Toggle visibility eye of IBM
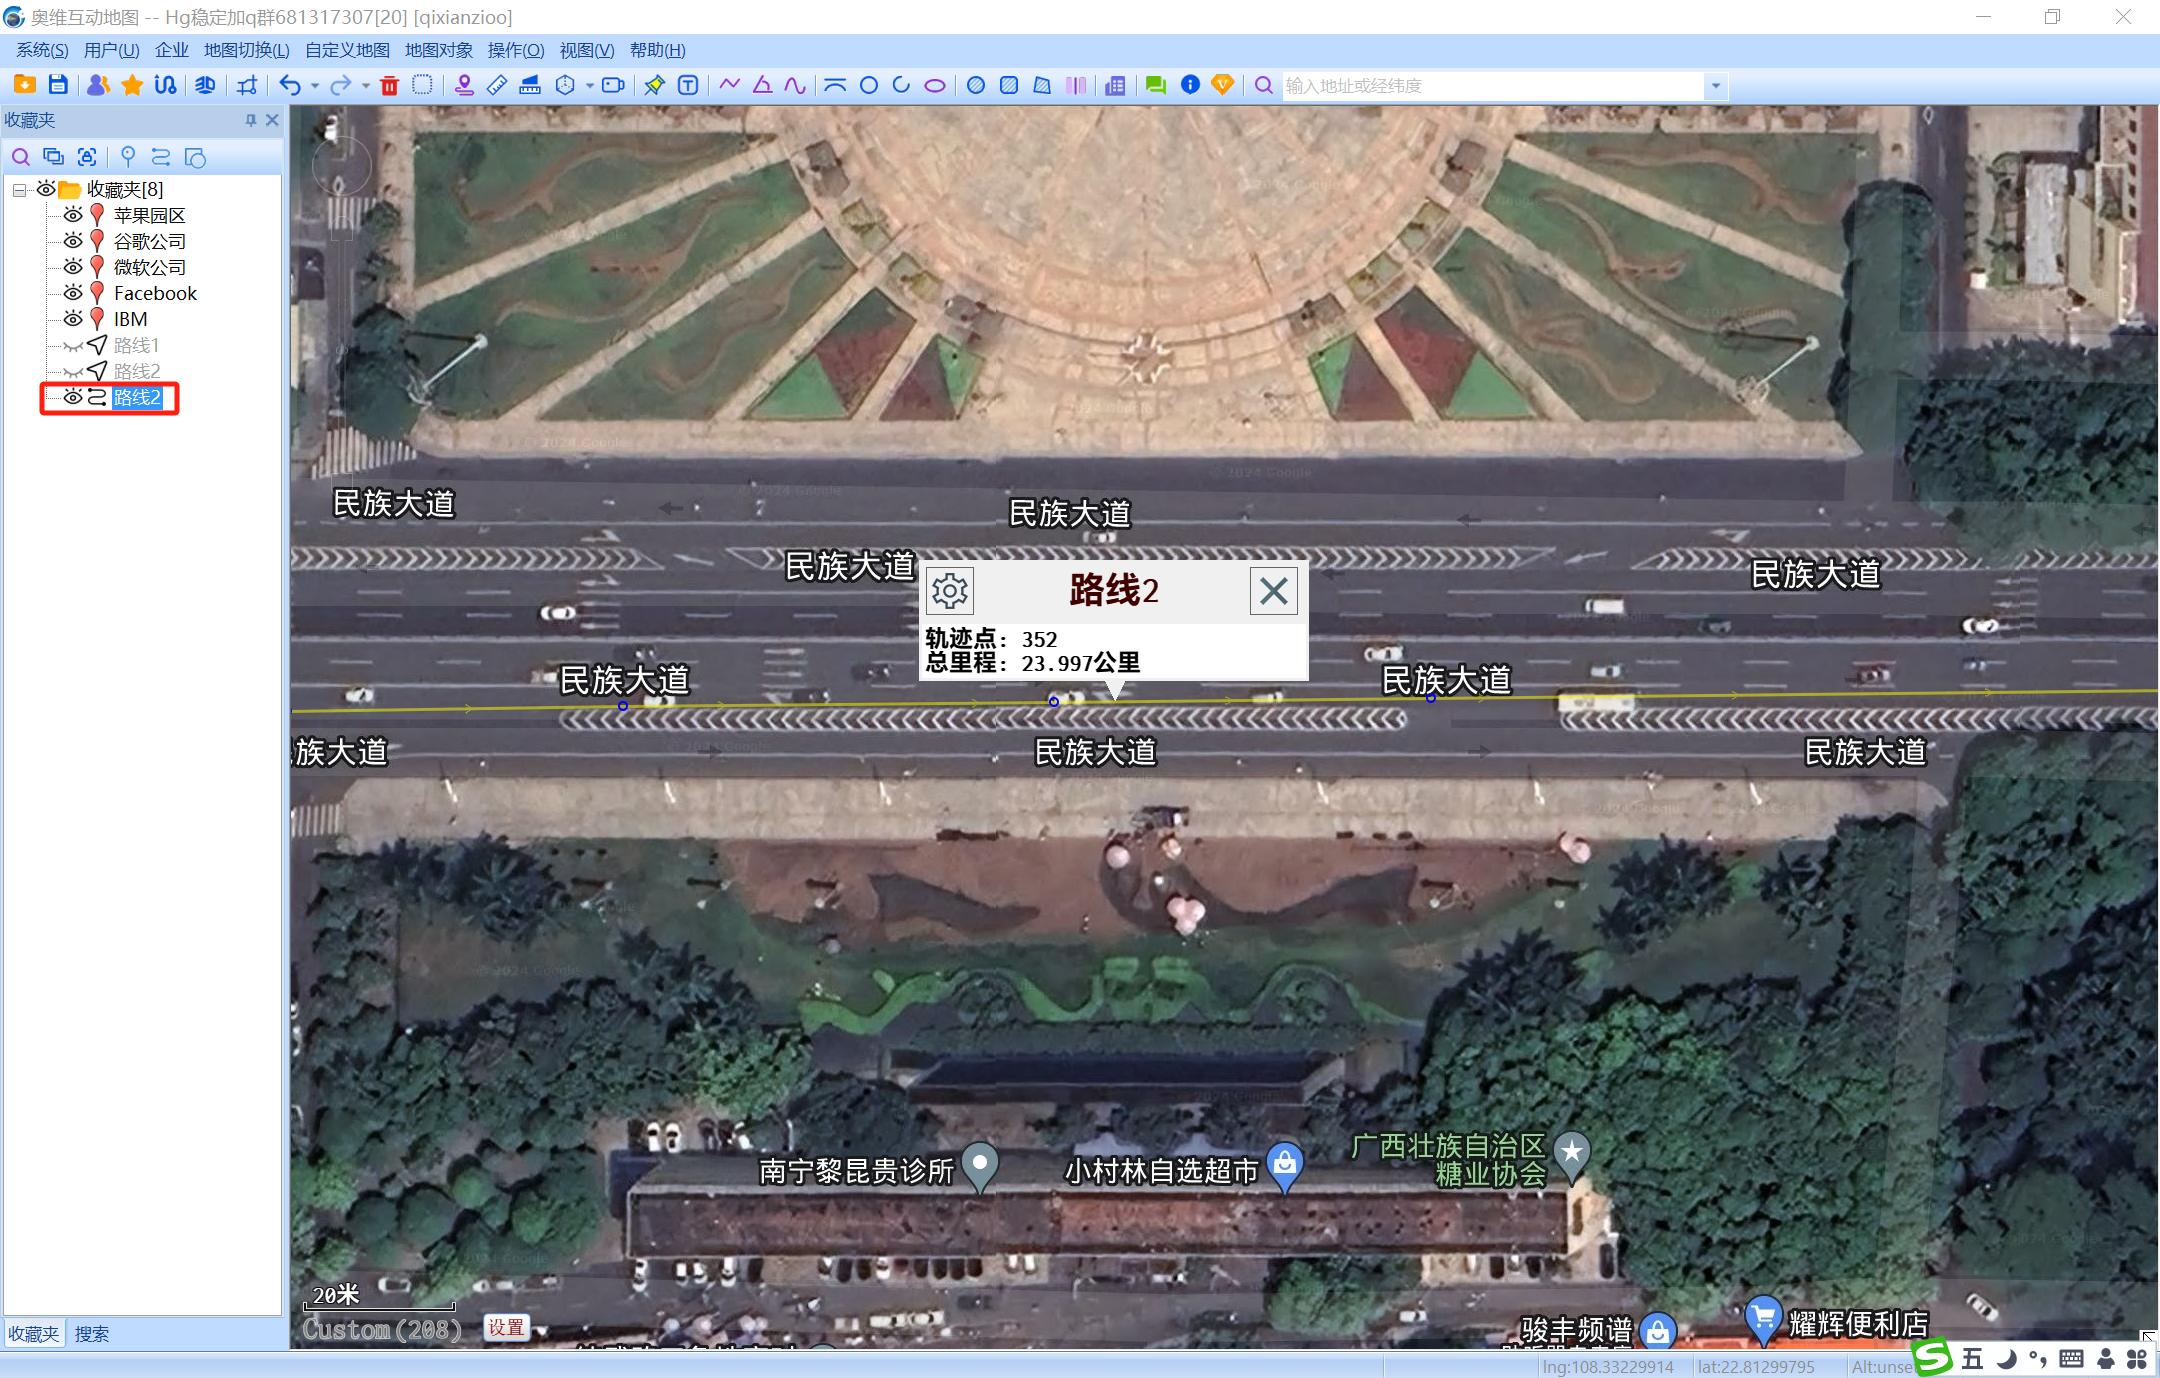The width and height of the screenshot is (2160, 1378). pos(73,319)
